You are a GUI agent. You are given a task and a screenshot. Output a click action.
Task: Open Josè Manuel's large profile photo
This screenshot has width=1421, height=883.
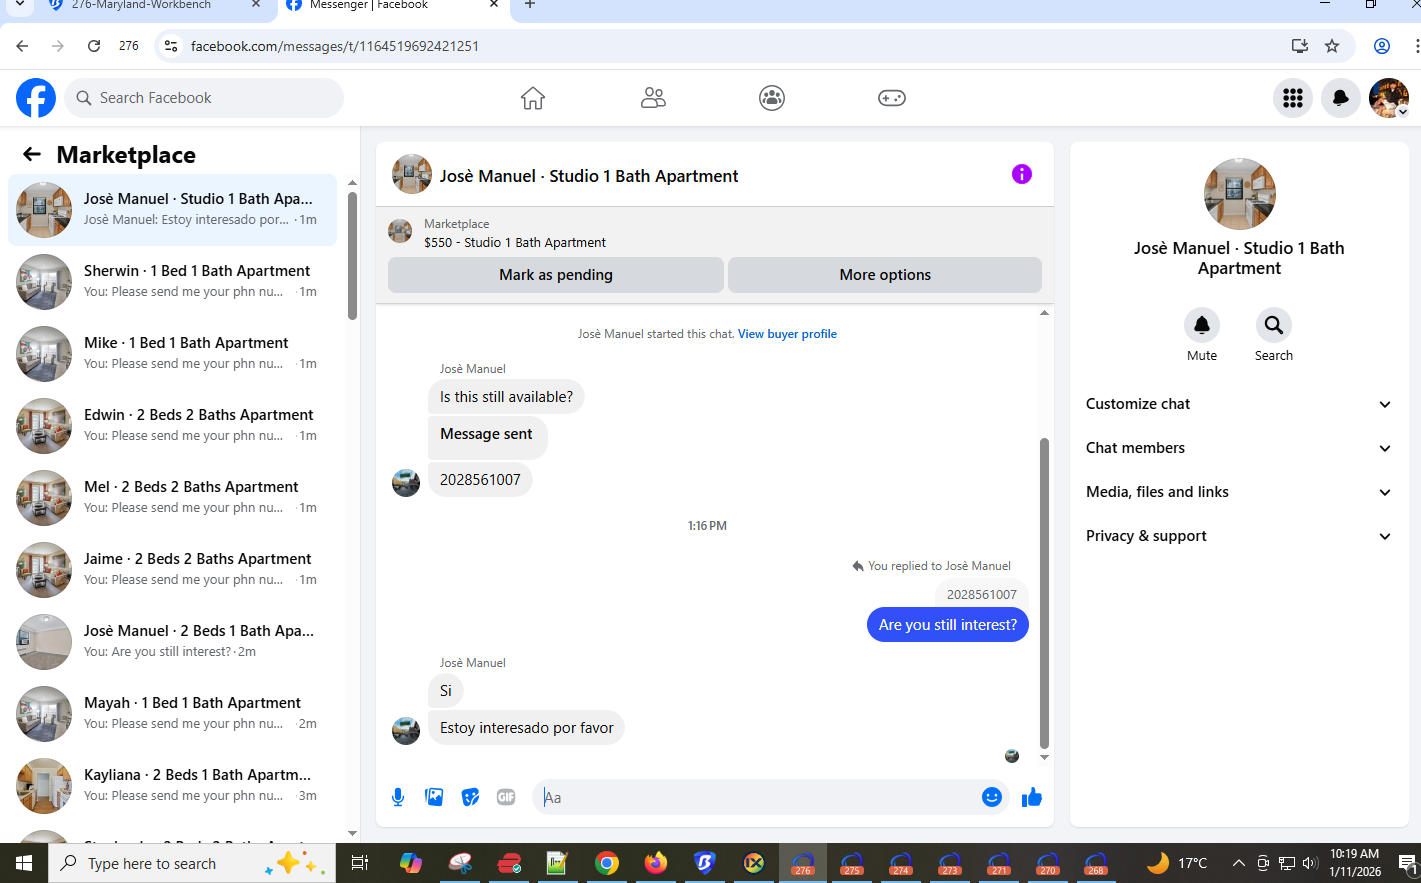1240,194
